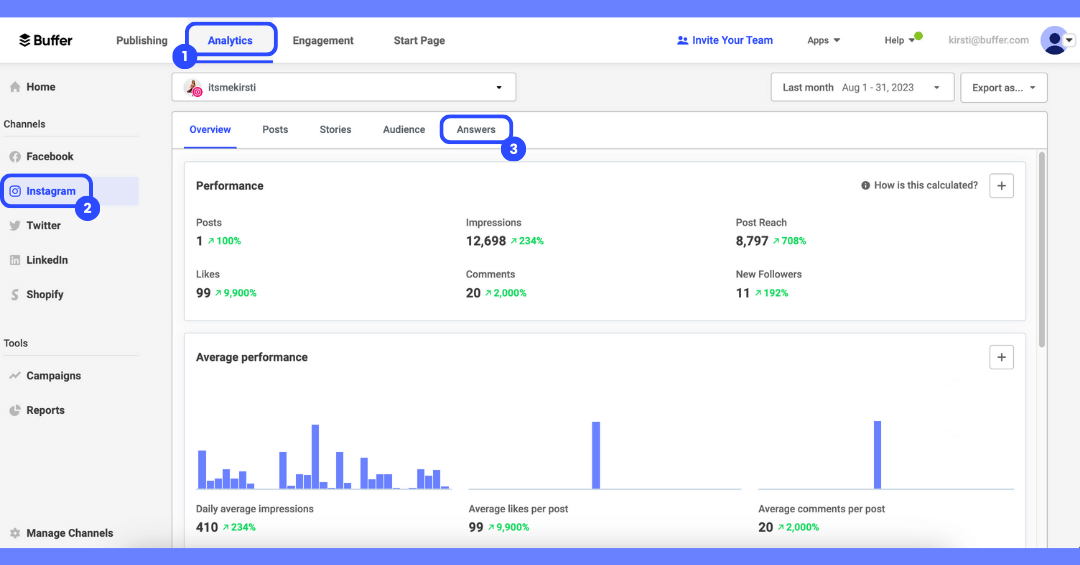Open the Help dropdown
The height and width of the screenshot is (565, 1080).
pos(900,41)
